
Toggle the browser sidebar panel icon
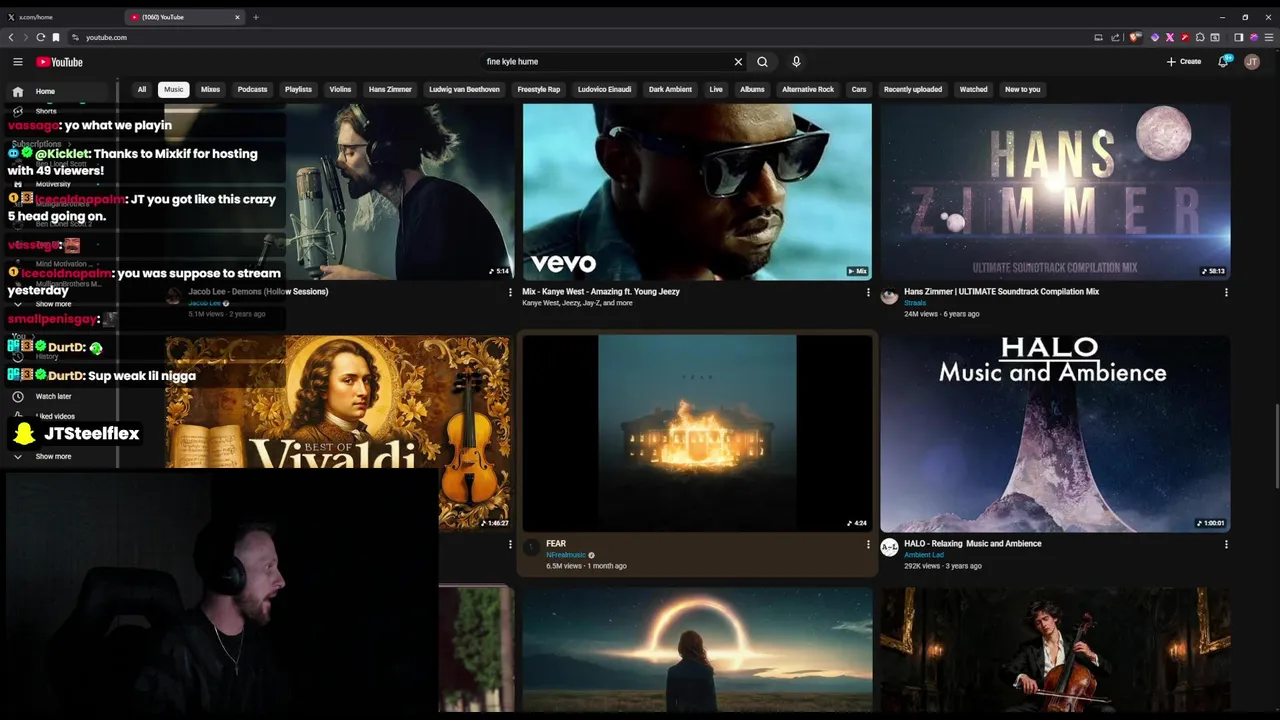(x=1238, y=37)
